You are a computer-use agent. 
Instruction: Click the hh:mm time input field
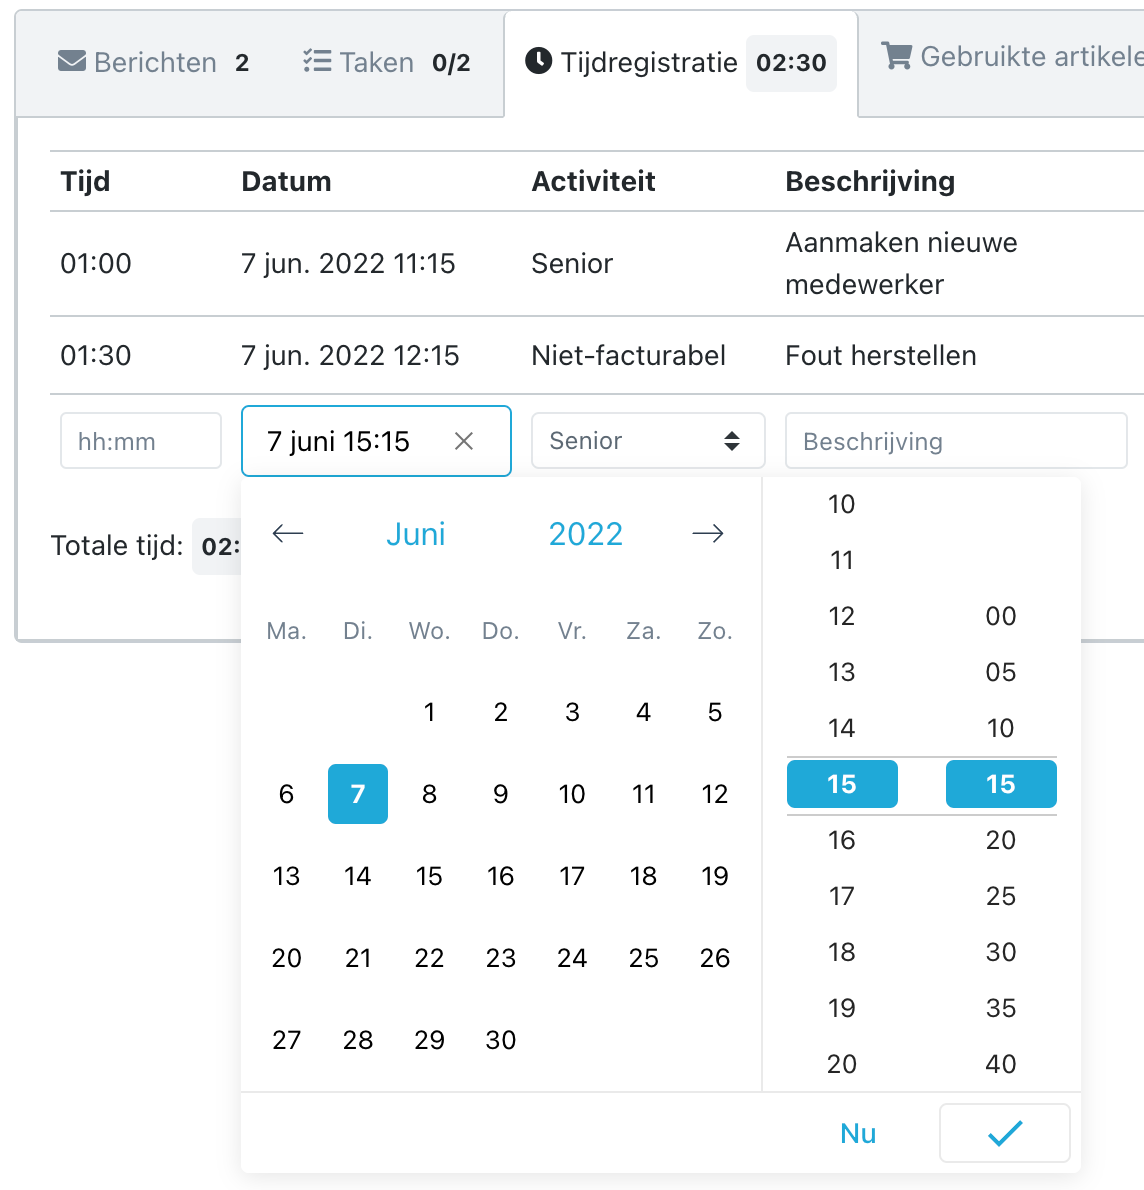[x=140, y=441]
